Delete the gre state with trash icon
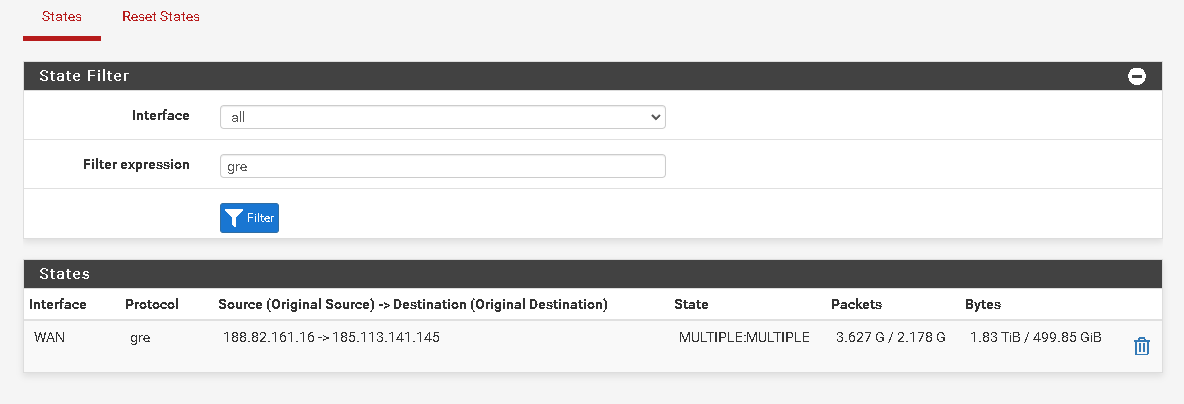1184x404 pixels. pyautogui.click(x=1141, y=347)
